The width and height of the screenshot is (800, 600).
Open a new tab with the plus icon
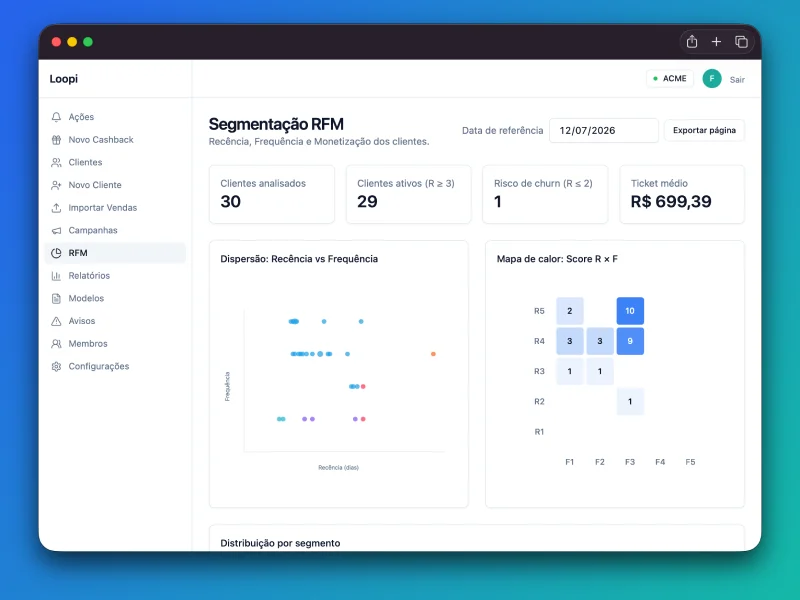[x=716, y=41]
